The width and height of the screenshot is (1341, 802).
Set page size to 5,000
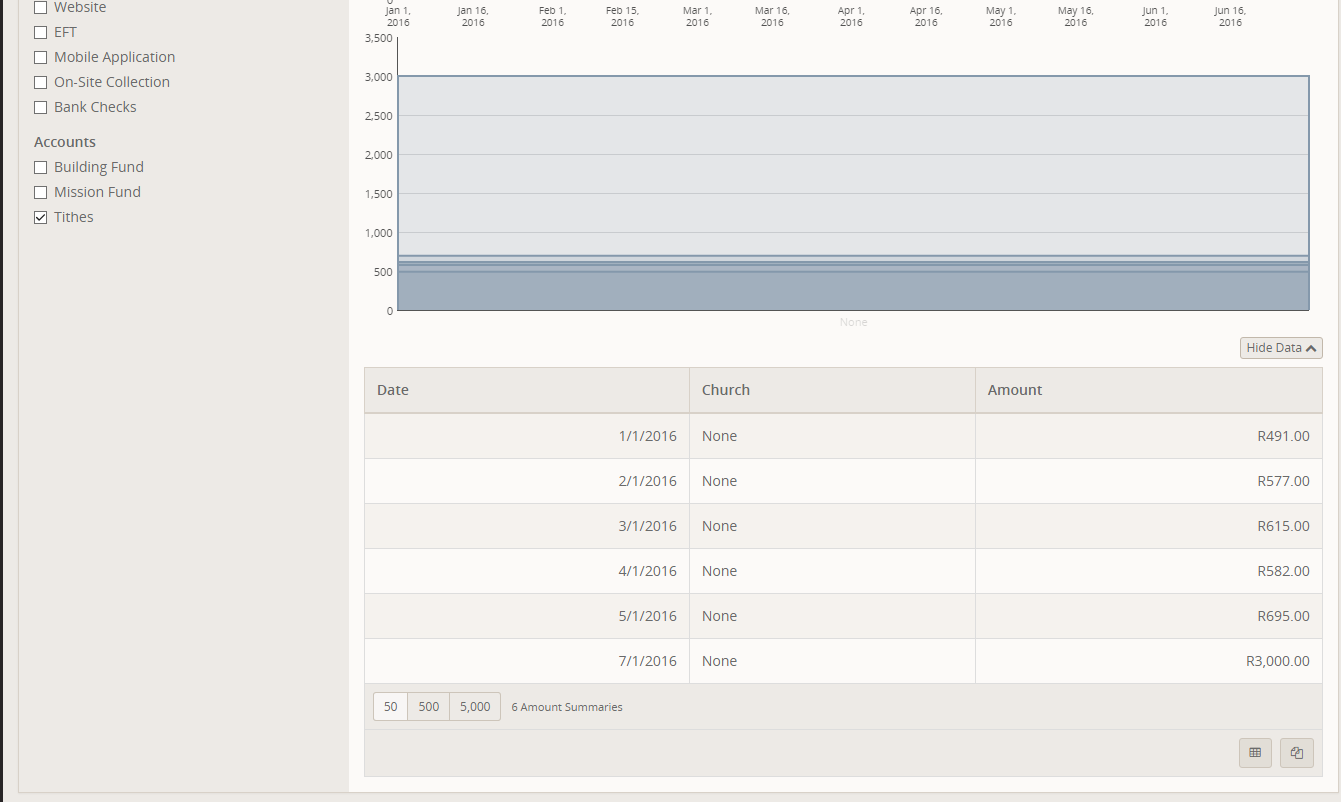point(475,706)
